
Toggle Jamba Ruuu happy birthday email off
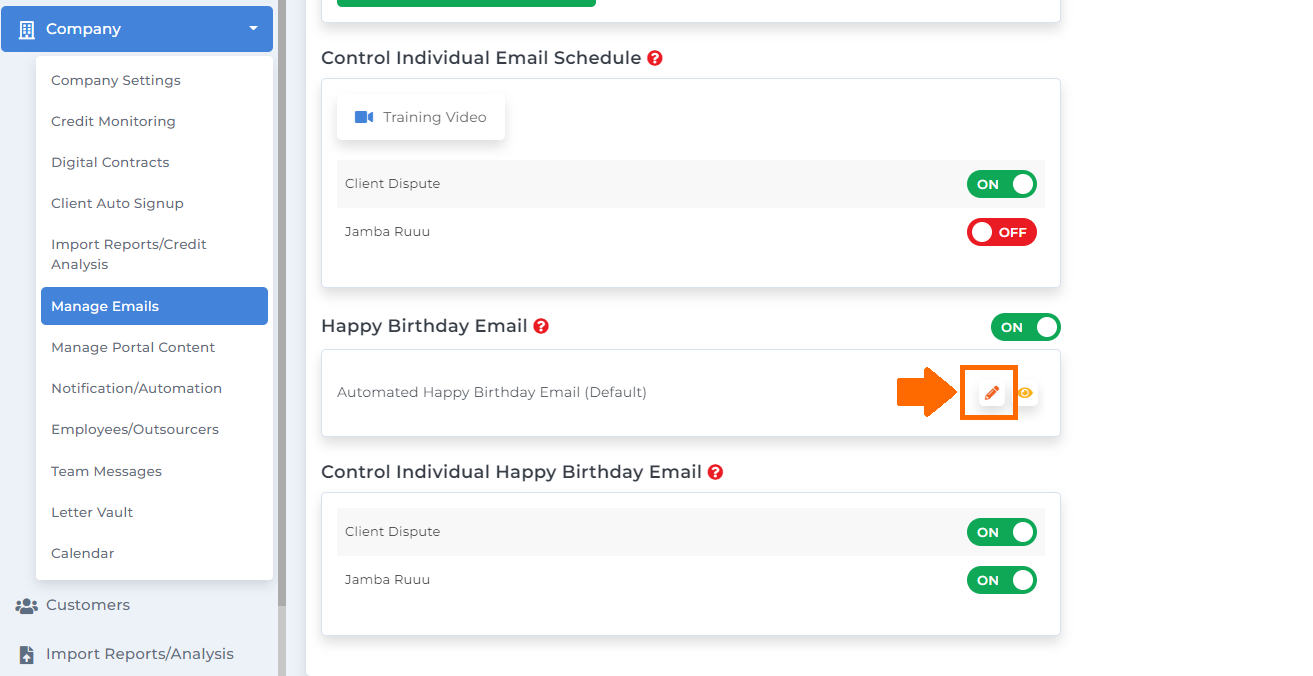[1002, 580]
